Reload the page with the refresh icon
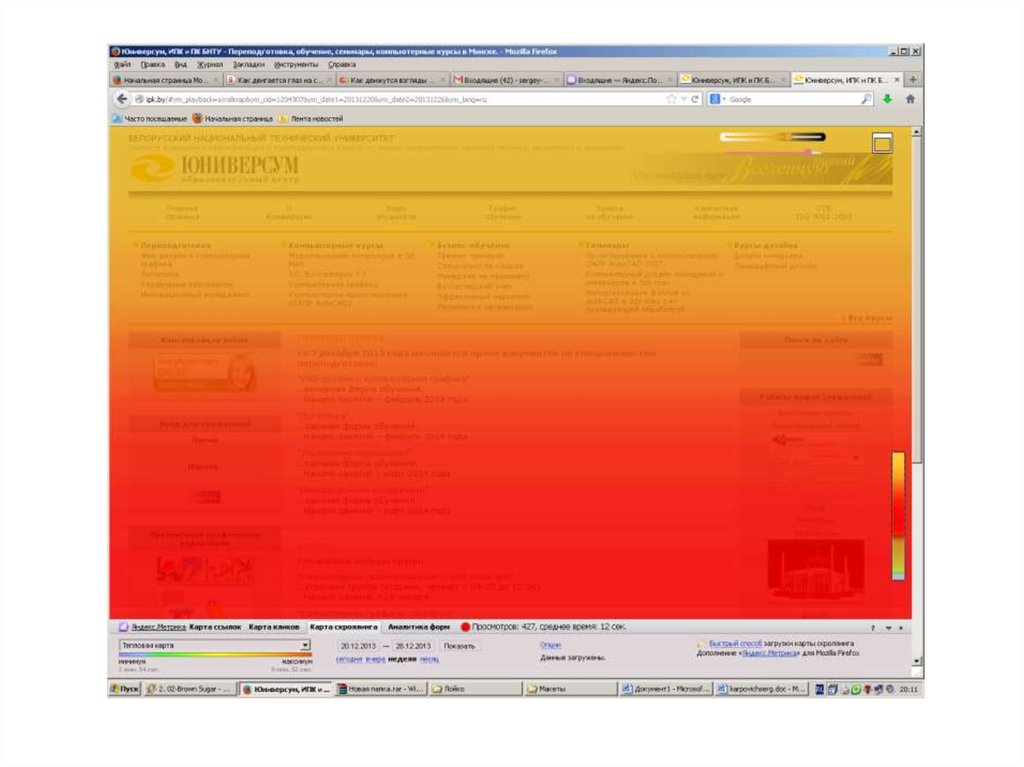The width and height of the screenshot is (1024, 767). coord(695,99)
